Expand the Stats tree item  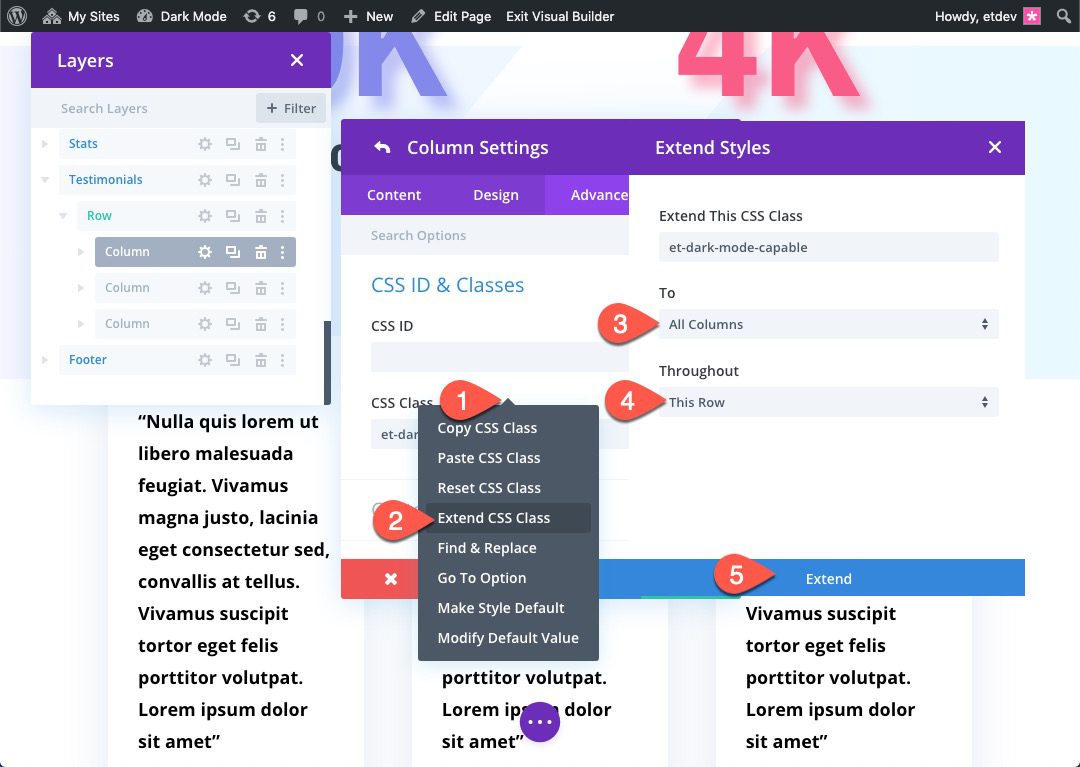[x=43, y=143]
